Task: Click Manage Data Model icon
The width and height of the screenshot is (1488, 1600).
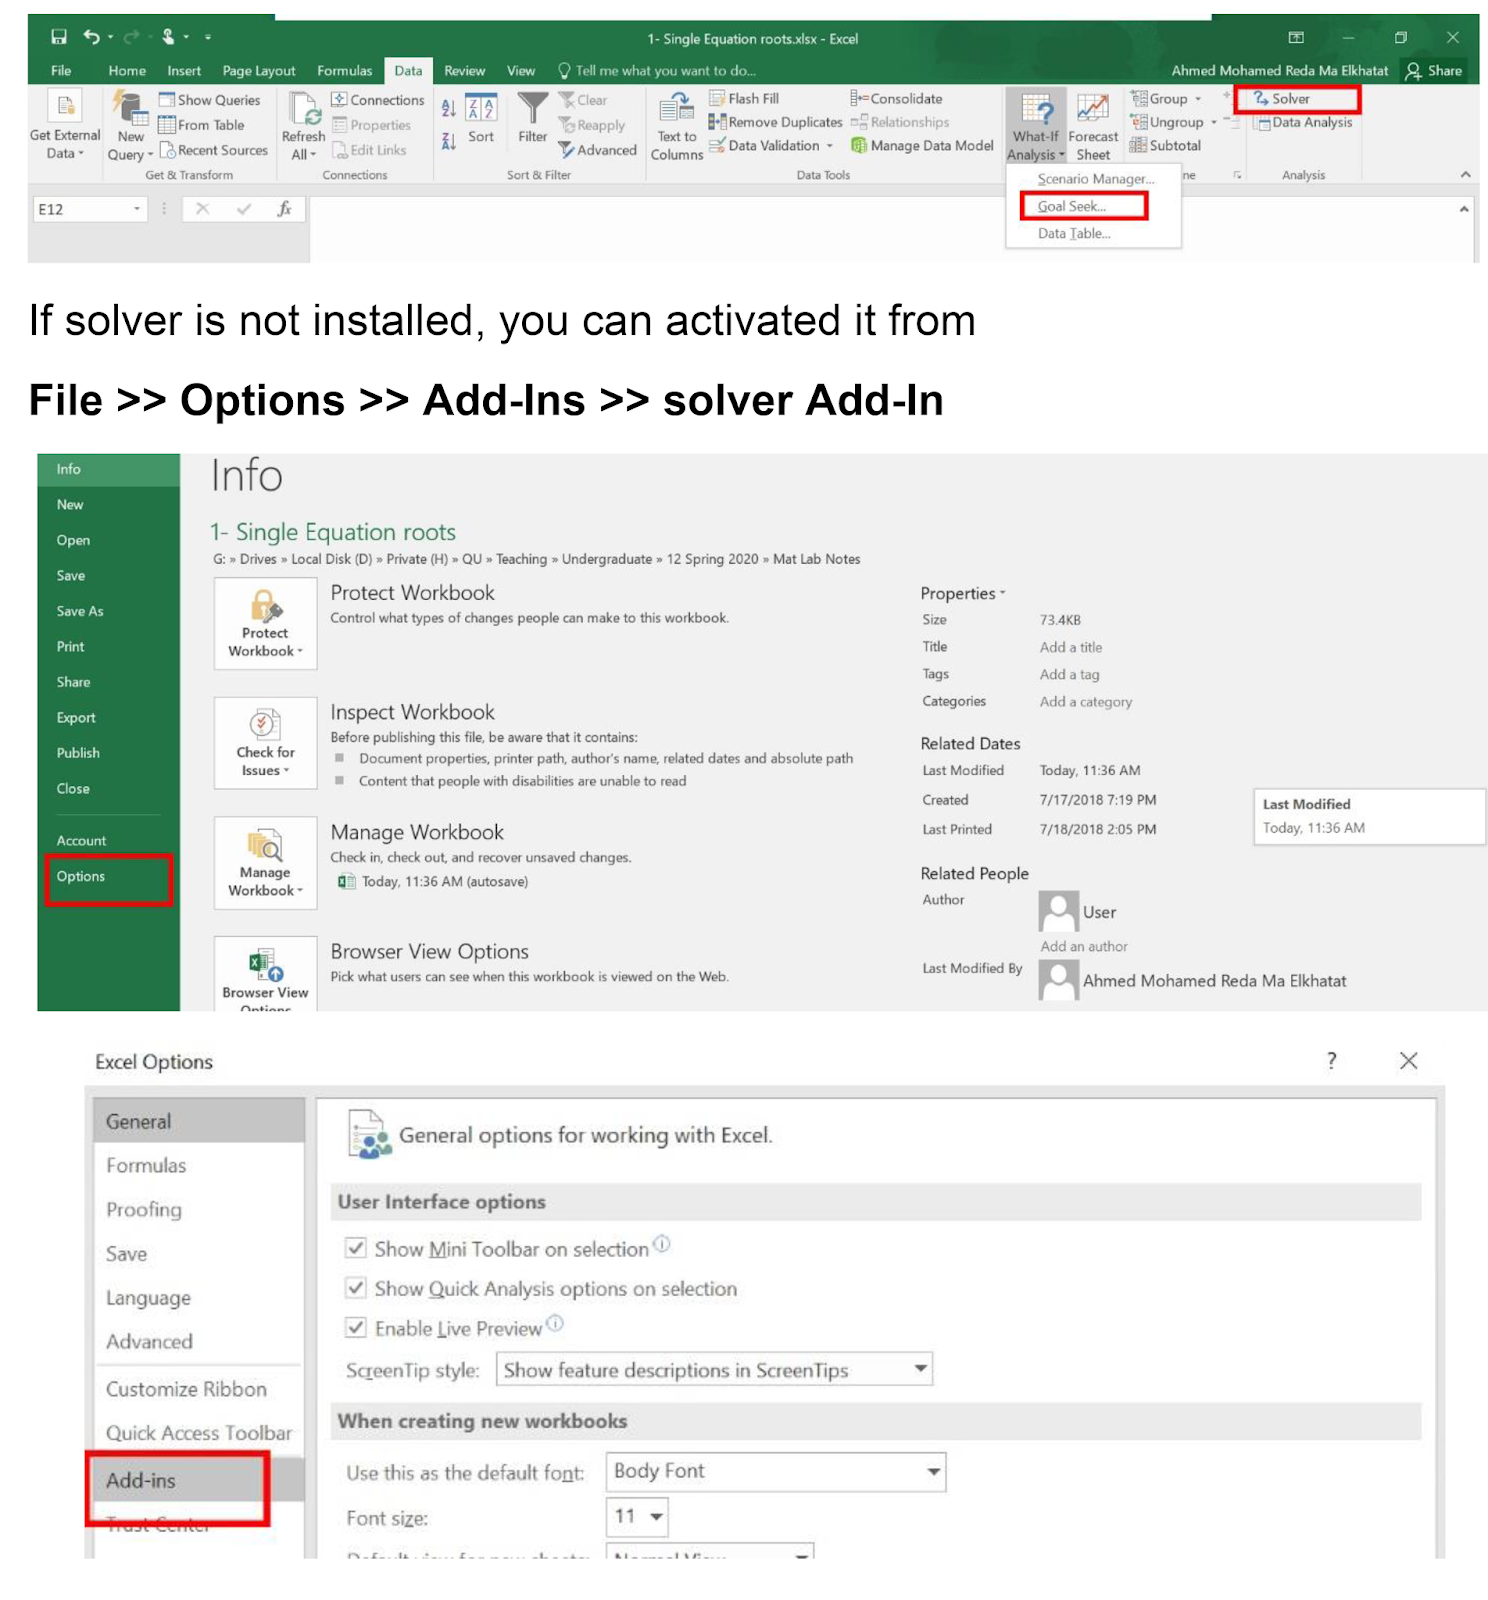Action: (859, 145)
